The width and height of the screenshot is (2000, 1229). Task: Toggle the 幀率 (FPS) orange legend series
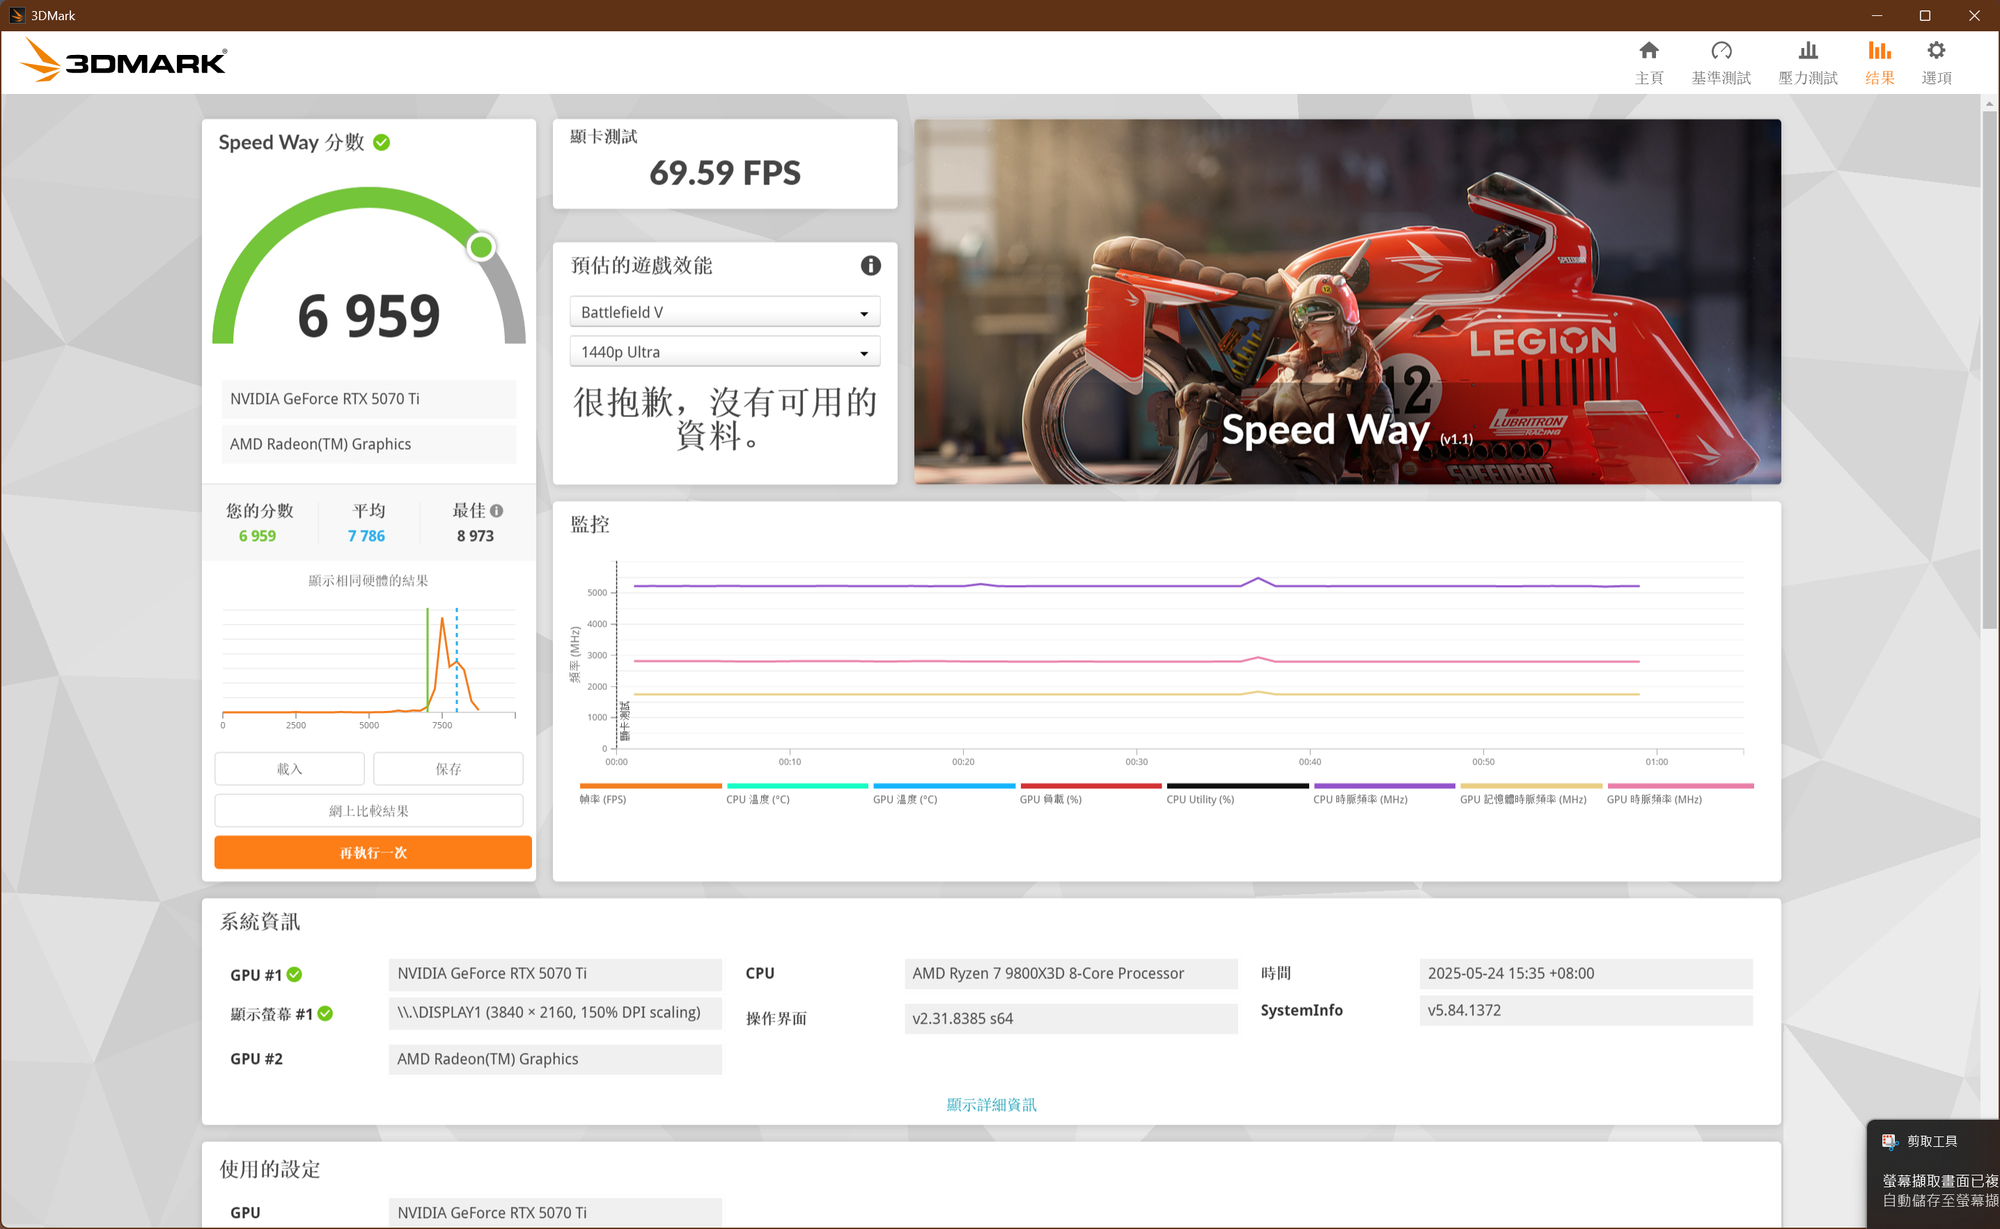point(650,793)
